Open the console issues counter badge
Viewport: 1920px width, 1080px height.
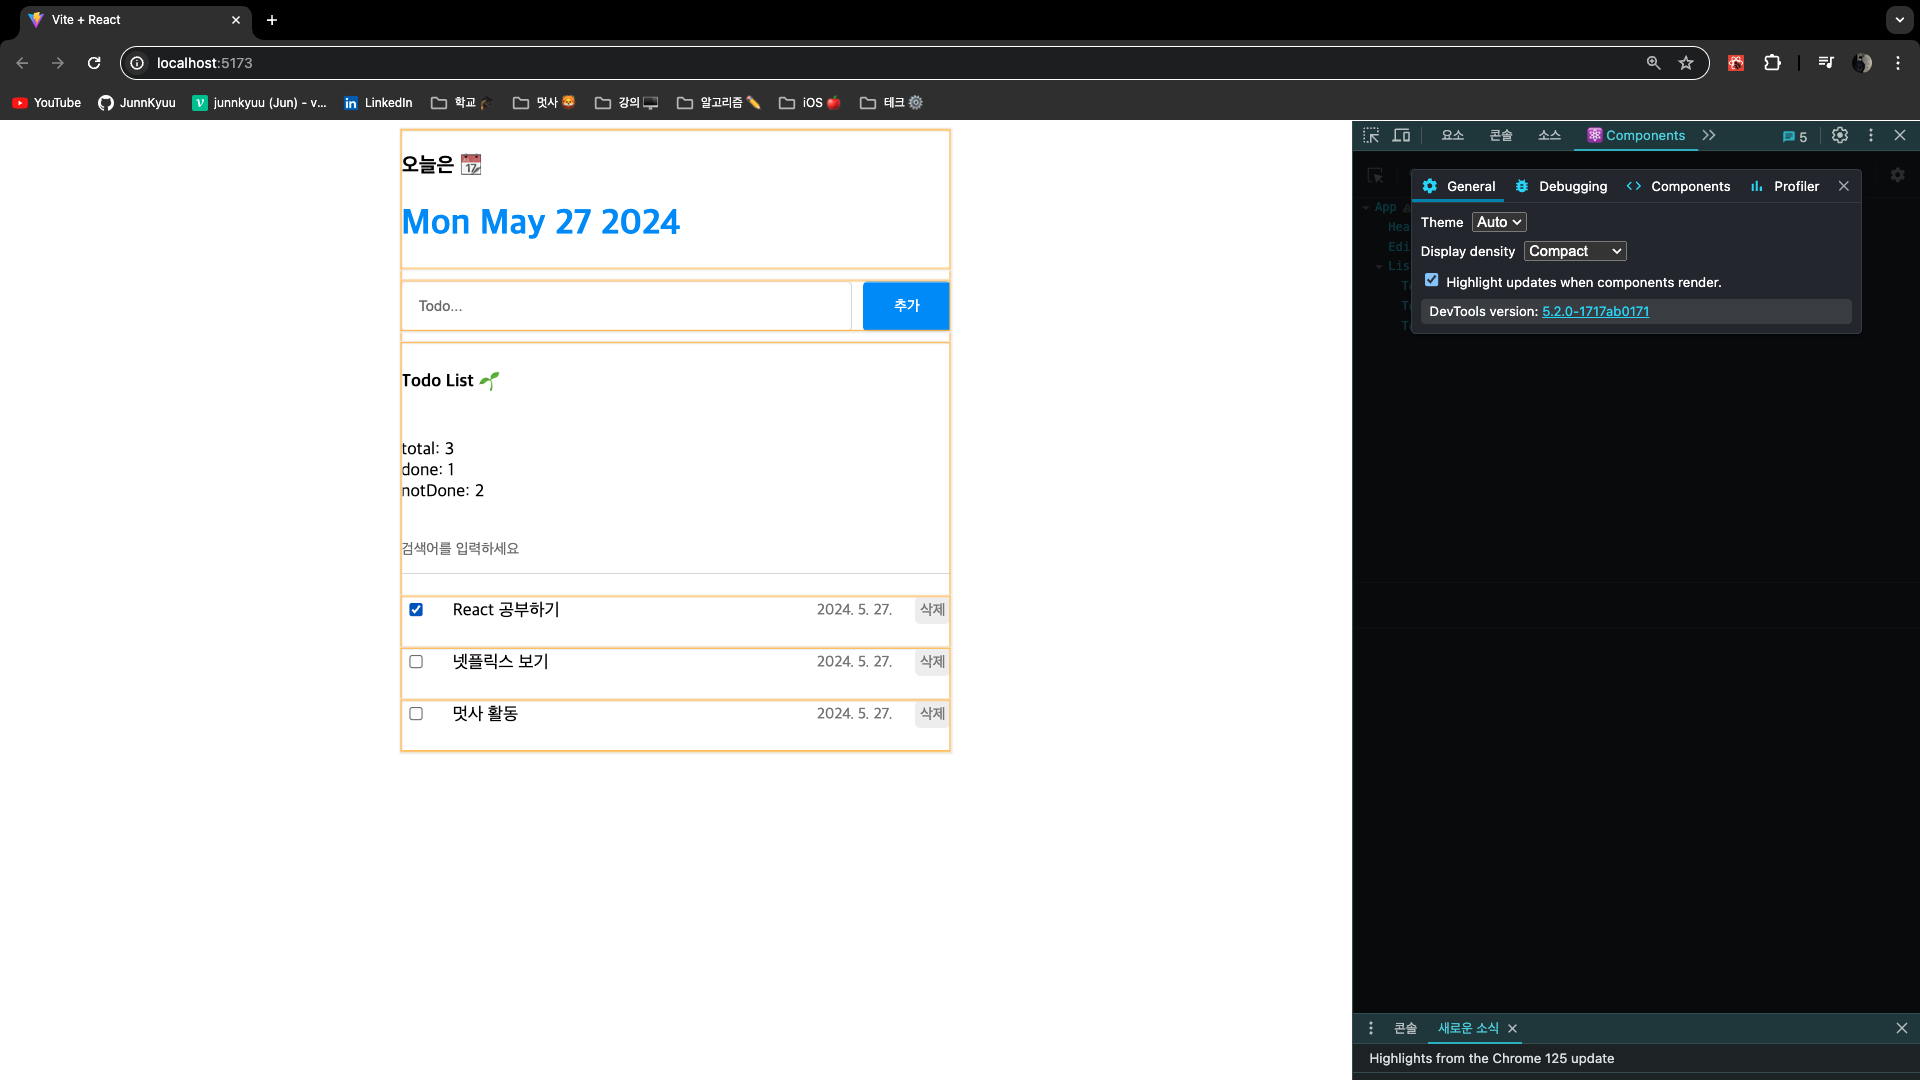(x=1795, y=136)
